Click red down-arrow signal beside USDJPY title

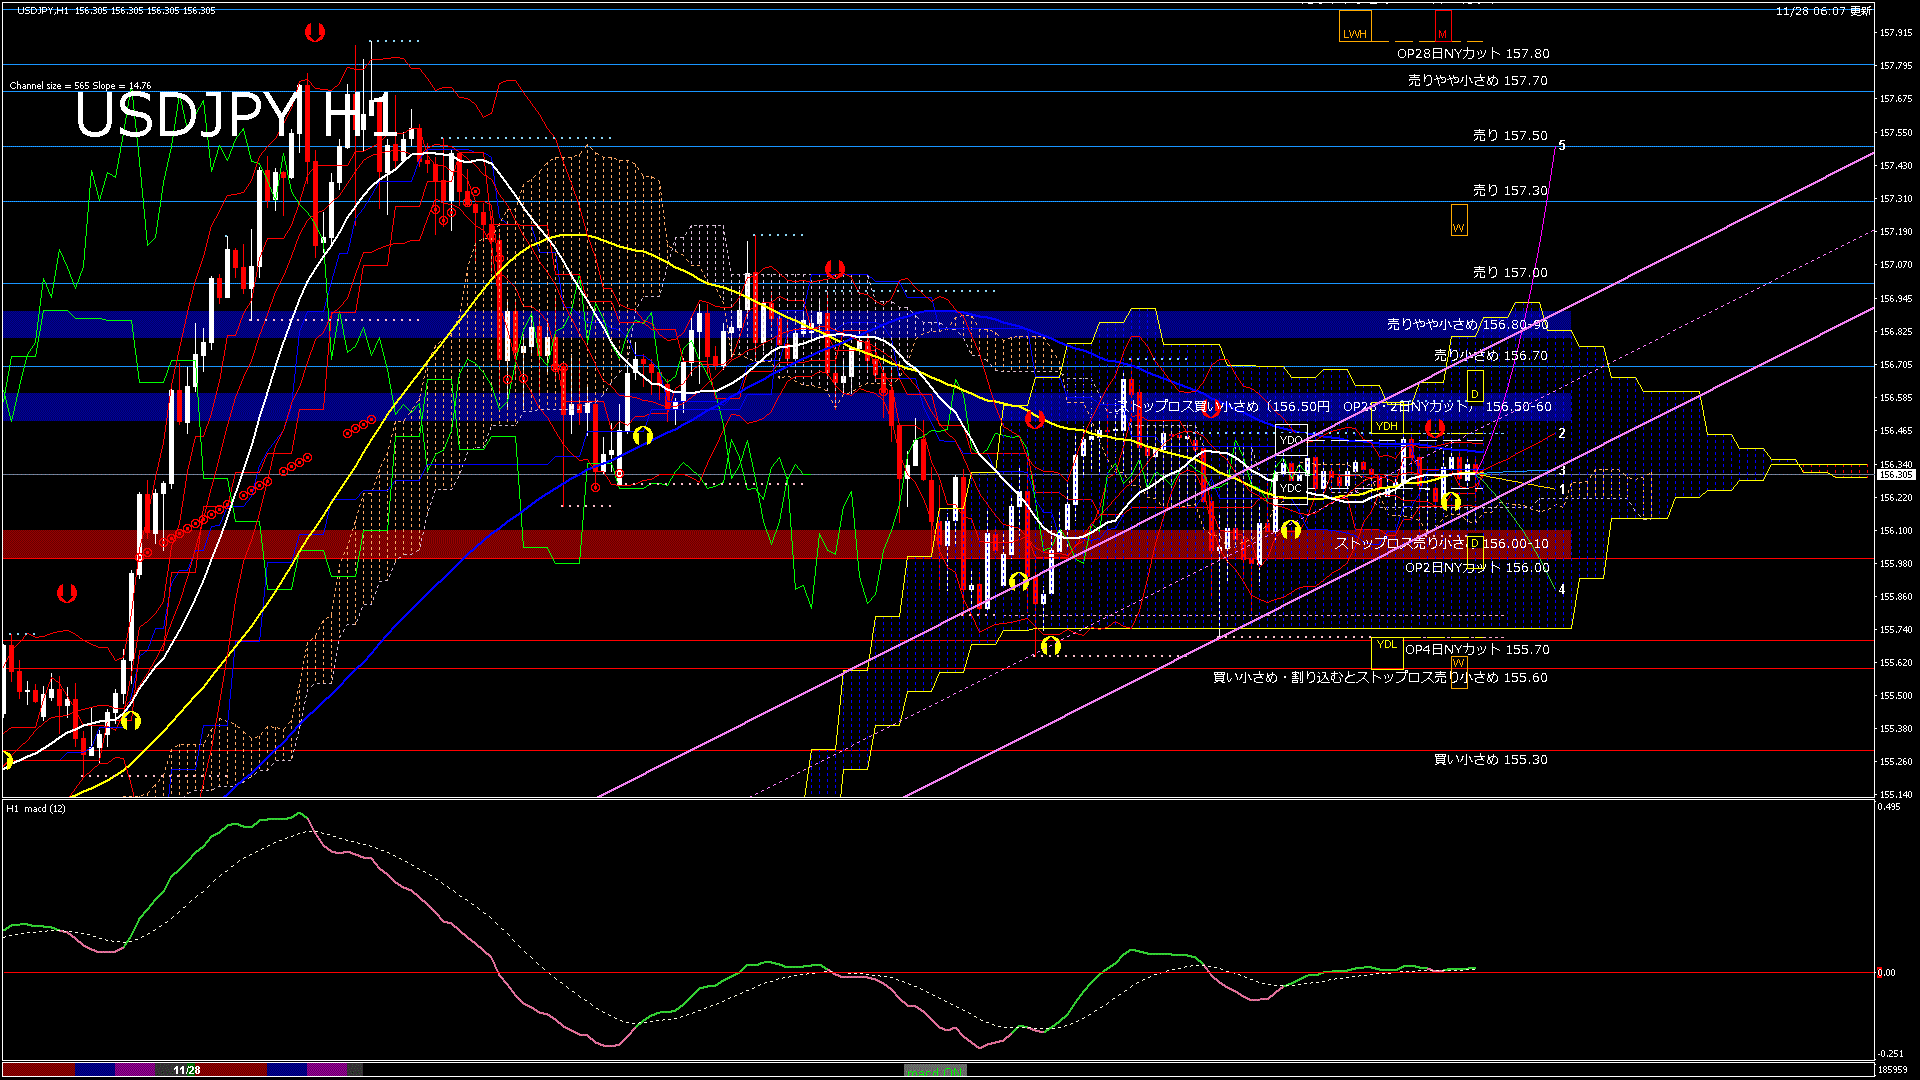(x=314, y=32)
